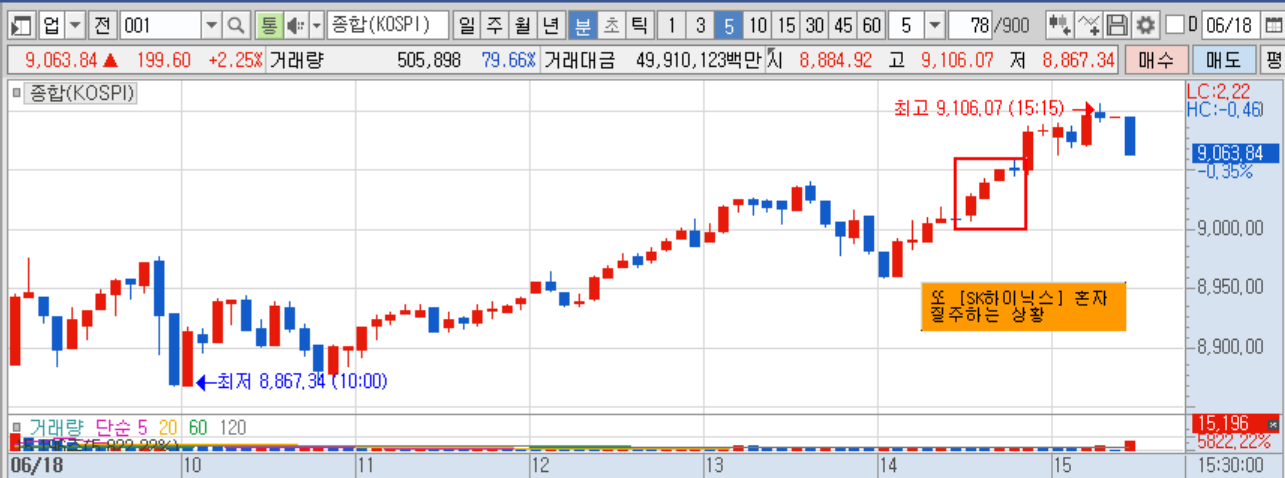This screenshot has width=1285, height=478.
Task: Switch to the 일 daily period tab
Action: tap(466, 24)
